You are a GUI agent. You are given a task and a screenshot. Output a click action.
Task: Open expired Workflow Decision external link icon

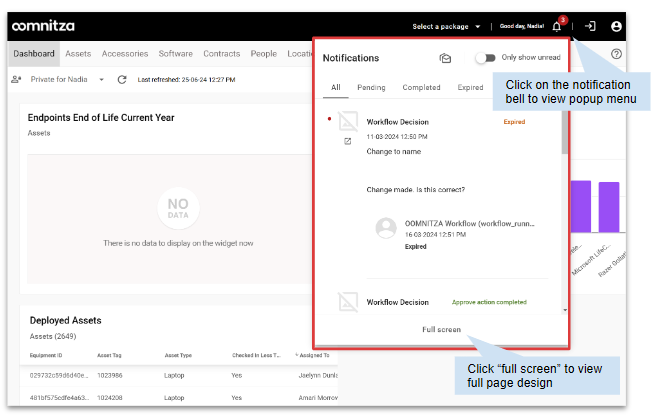[348, 141]
